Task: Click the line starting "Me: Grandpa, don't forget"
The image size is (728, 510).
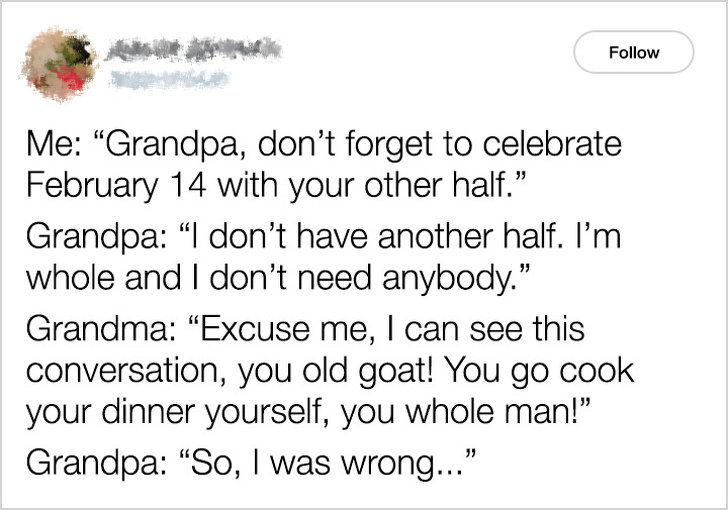Action: (324, 144)
